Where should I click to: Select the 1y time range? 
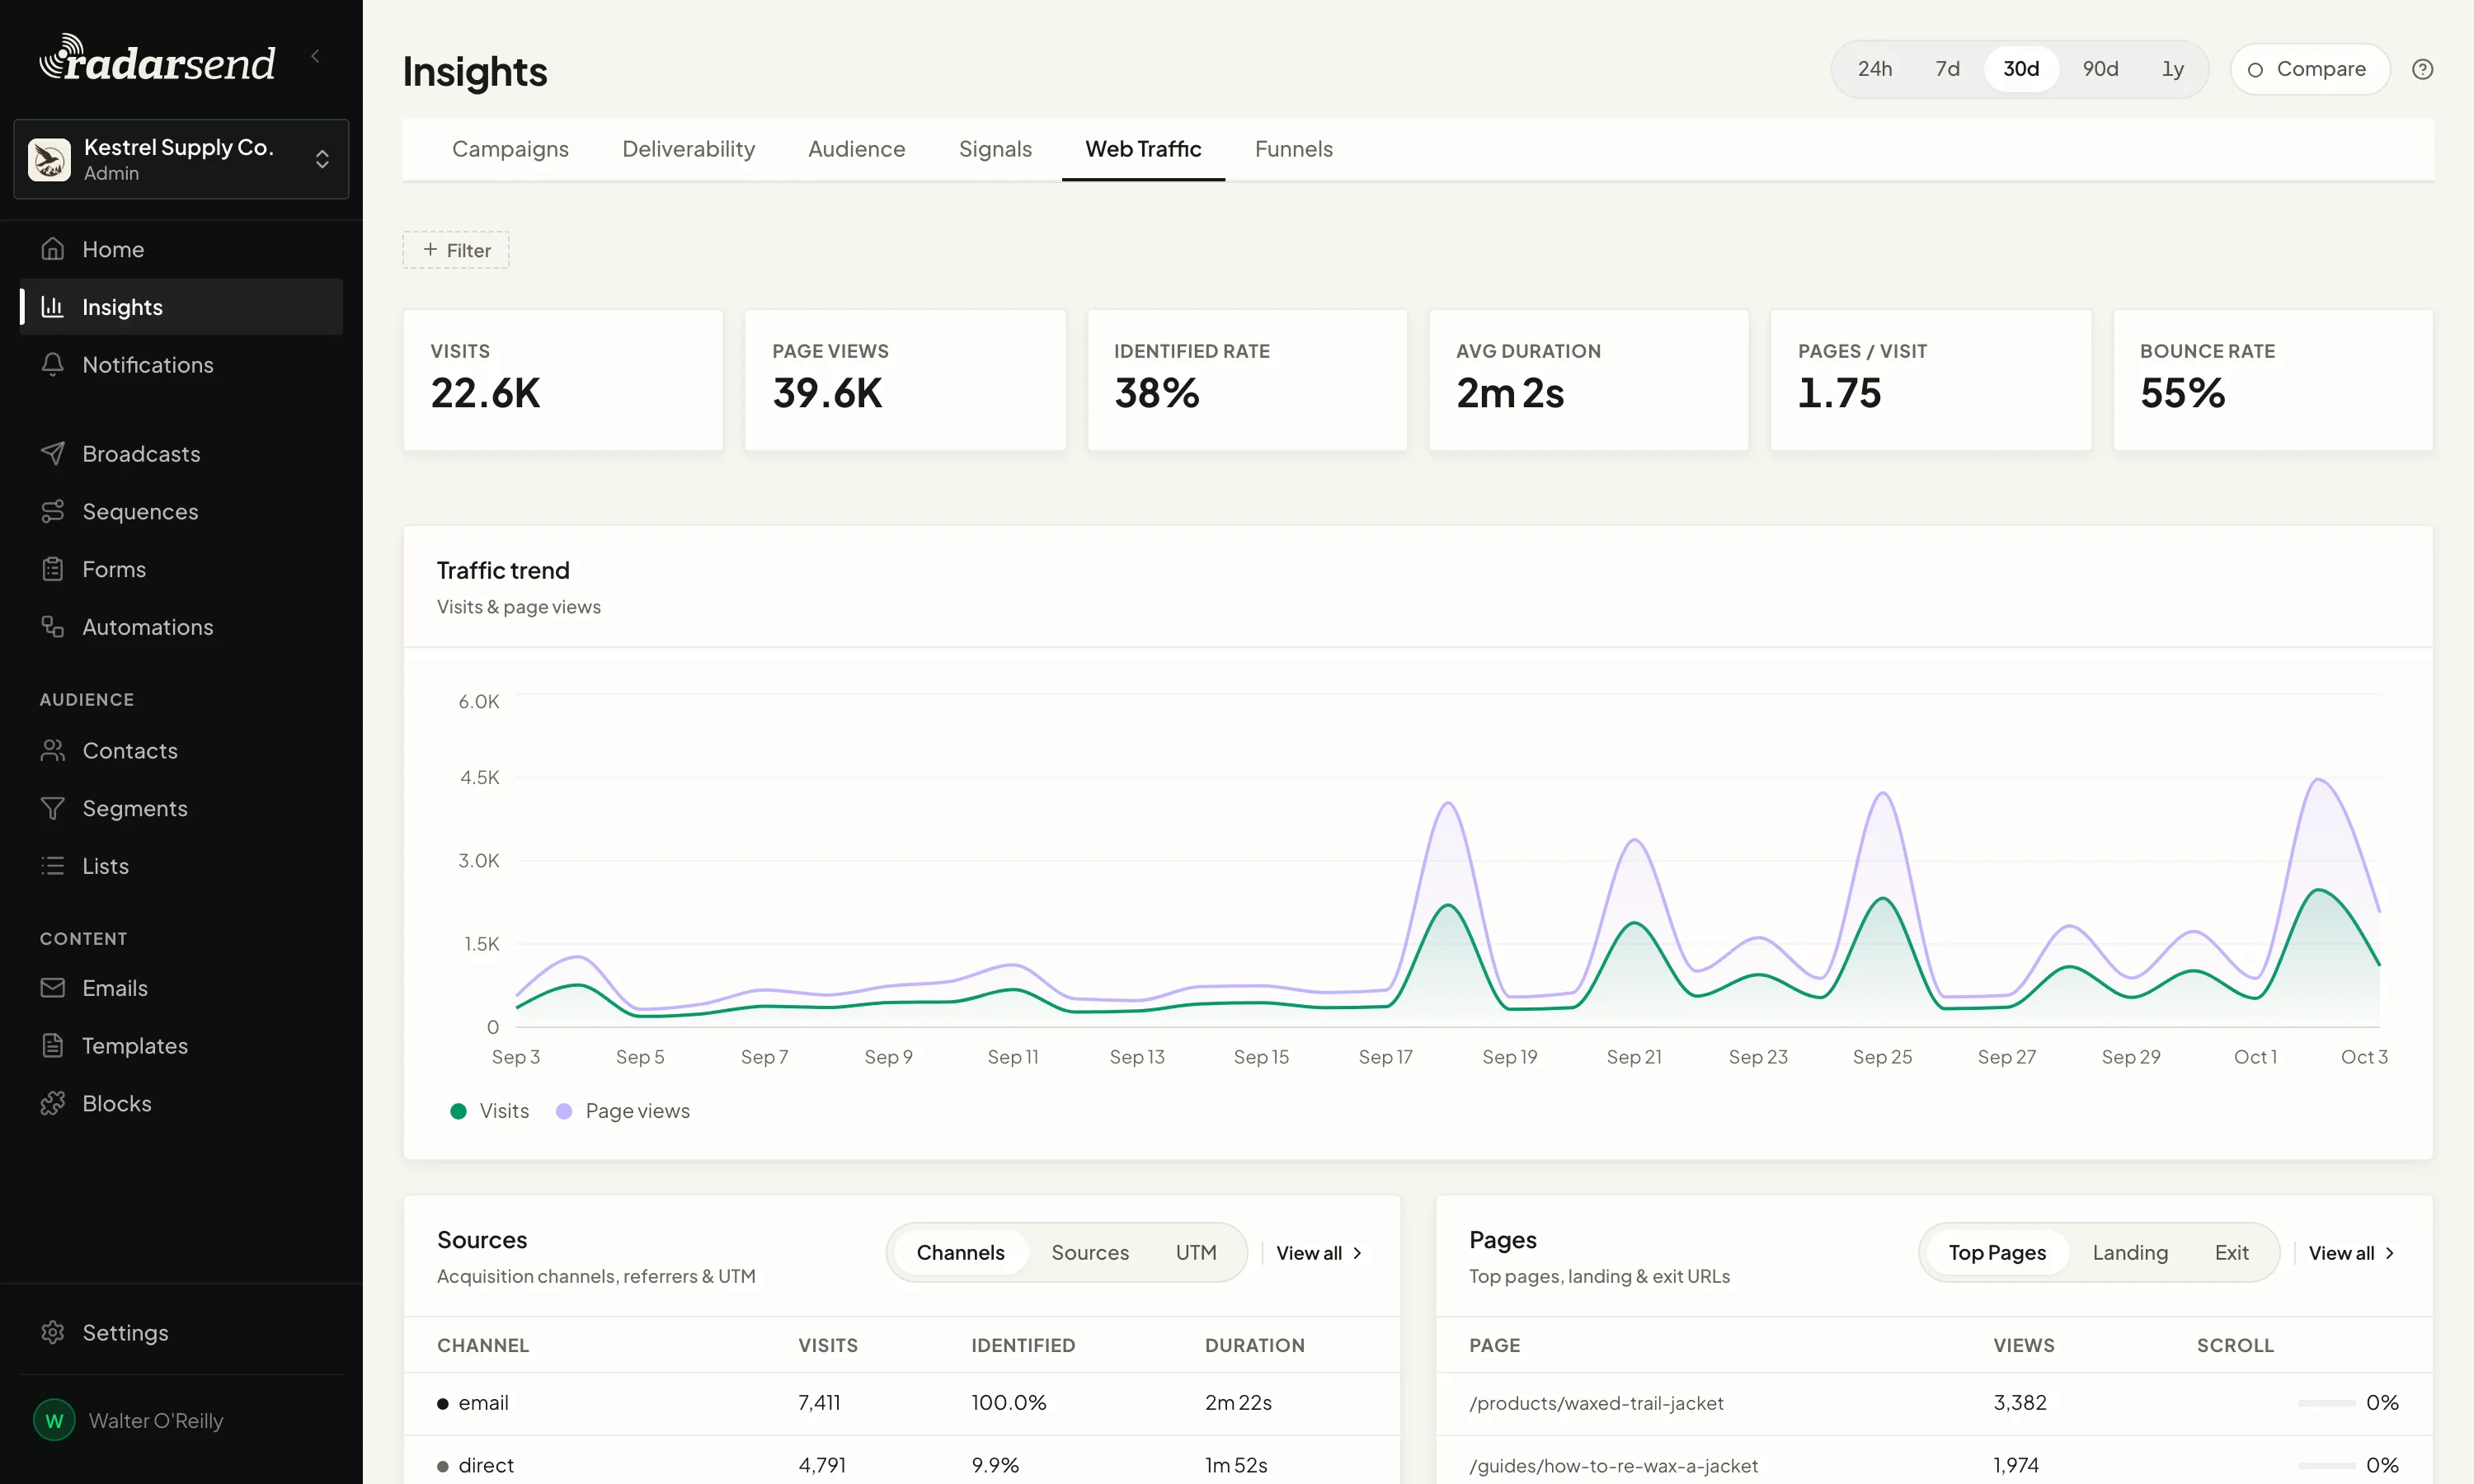(x=2172, y=69)
